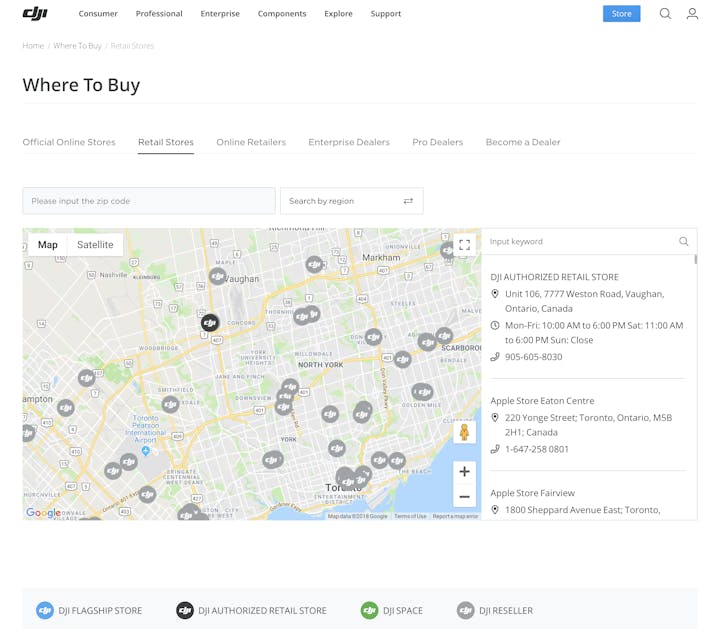Focus the Input keyword field
Viewport: 720px width, 629px height.
[579, 241]
